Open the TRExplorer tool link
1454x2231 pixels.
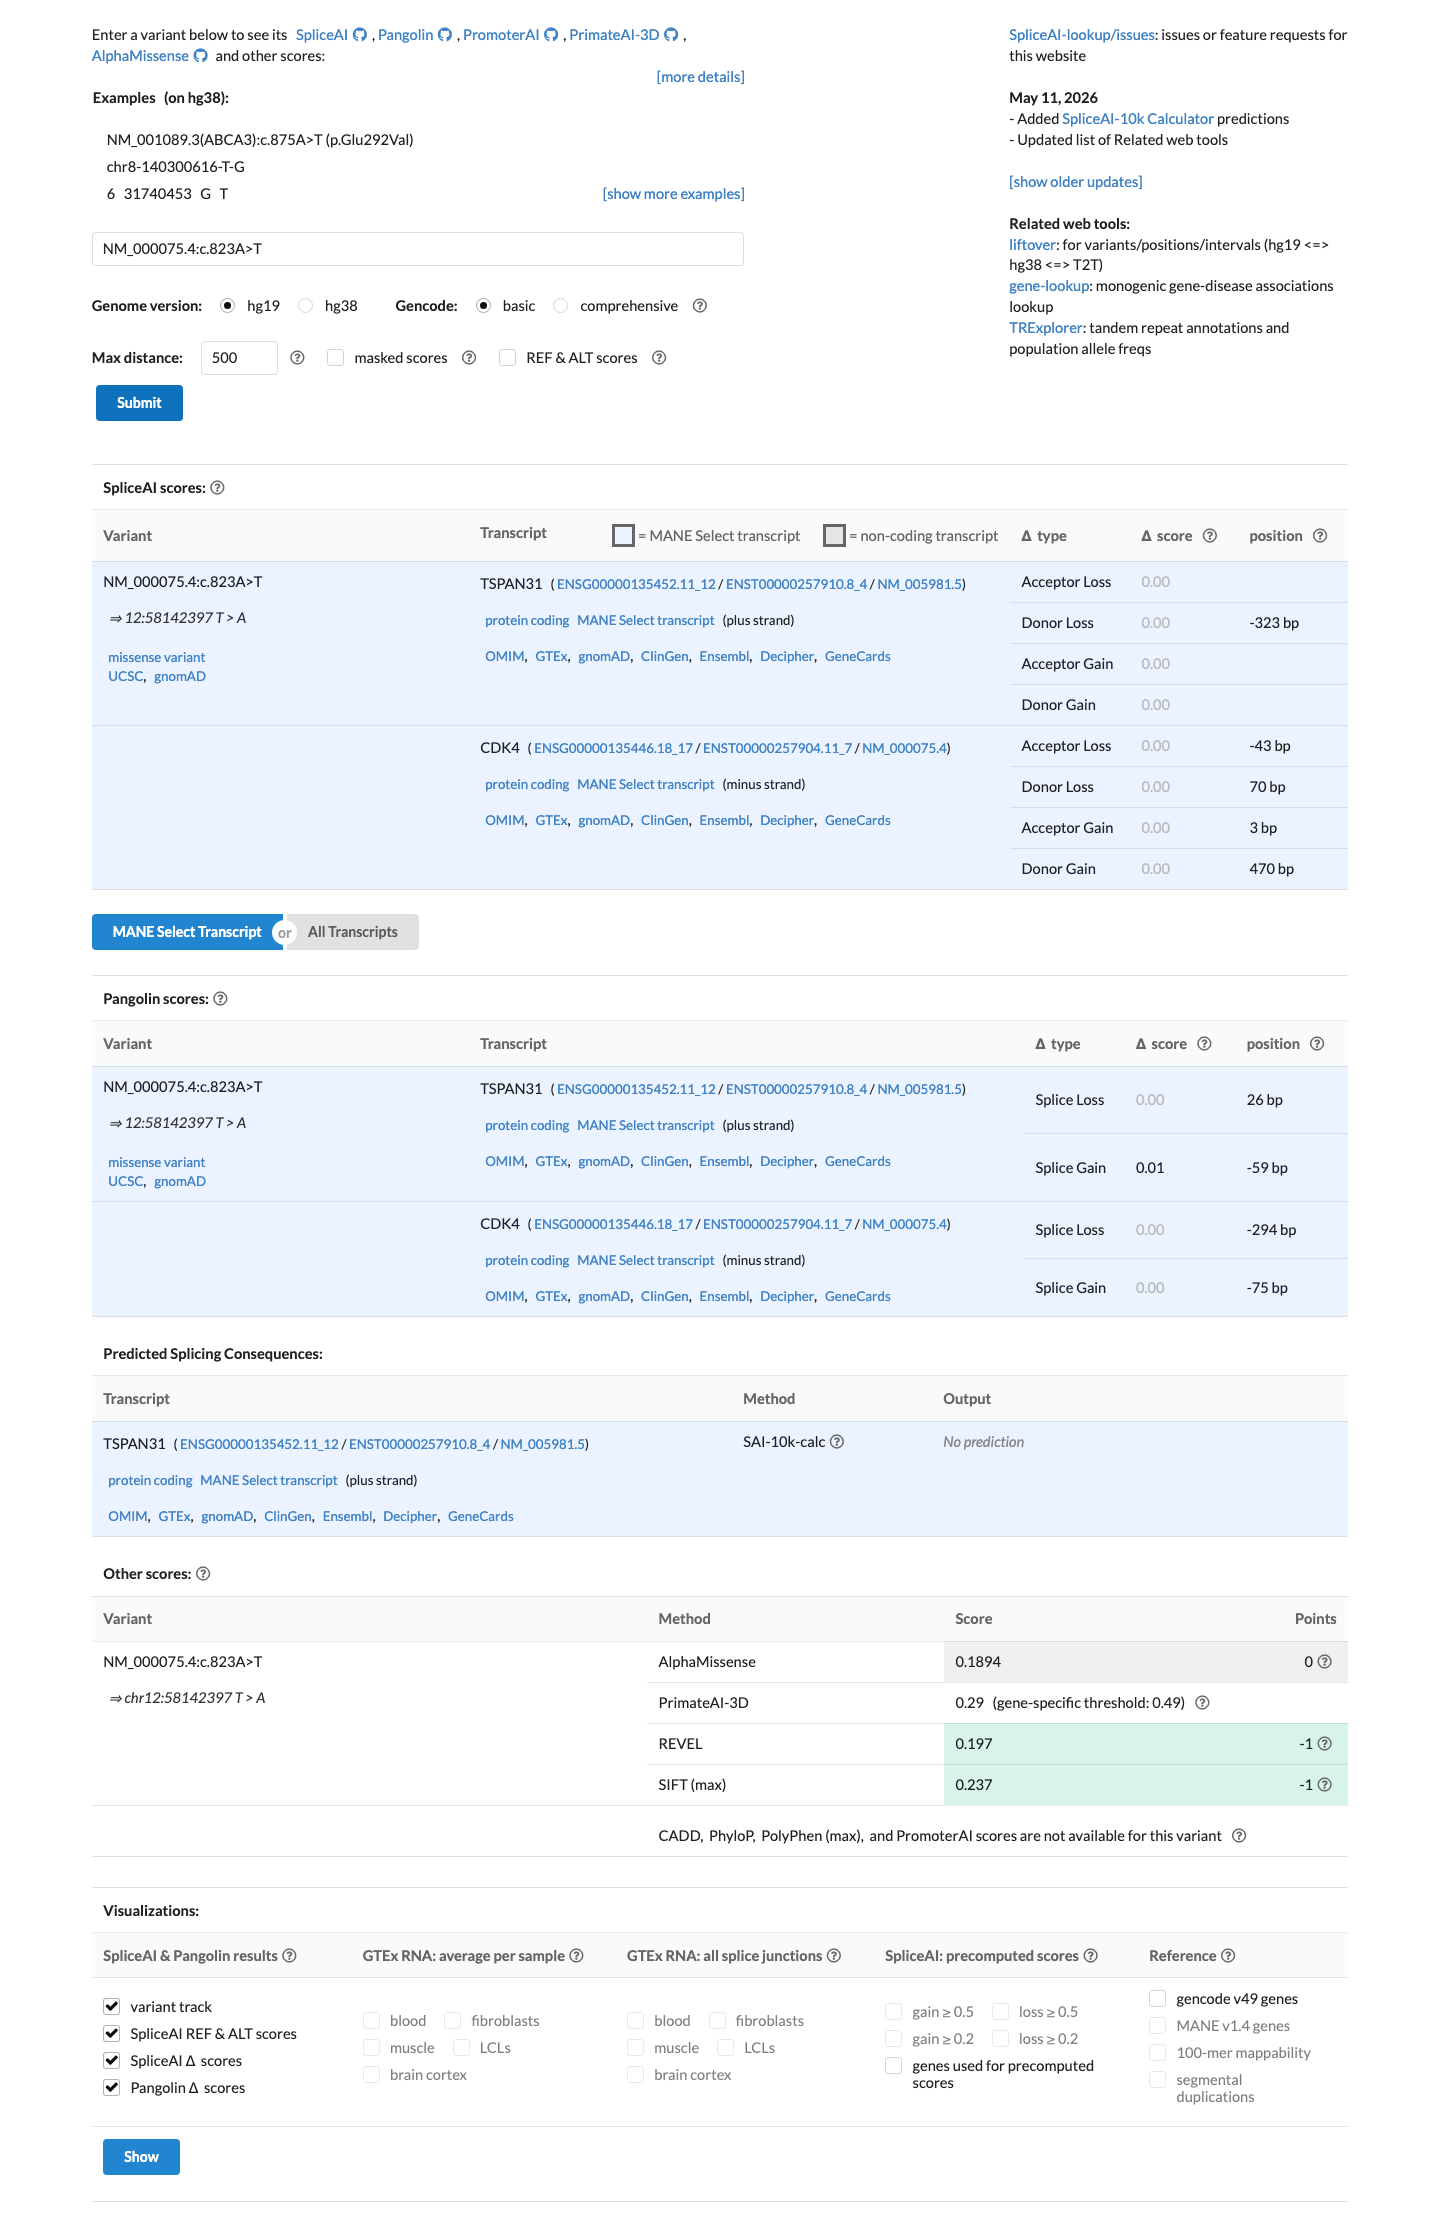1046,328
